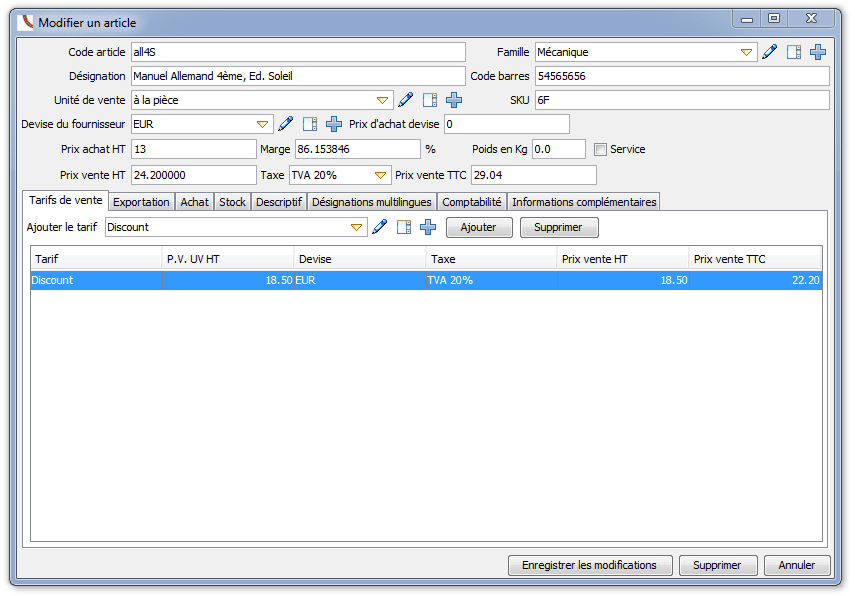The image size is (855, 596).
Task: Click the plus icon to add a Famille
Action: [x=817, y=52]
